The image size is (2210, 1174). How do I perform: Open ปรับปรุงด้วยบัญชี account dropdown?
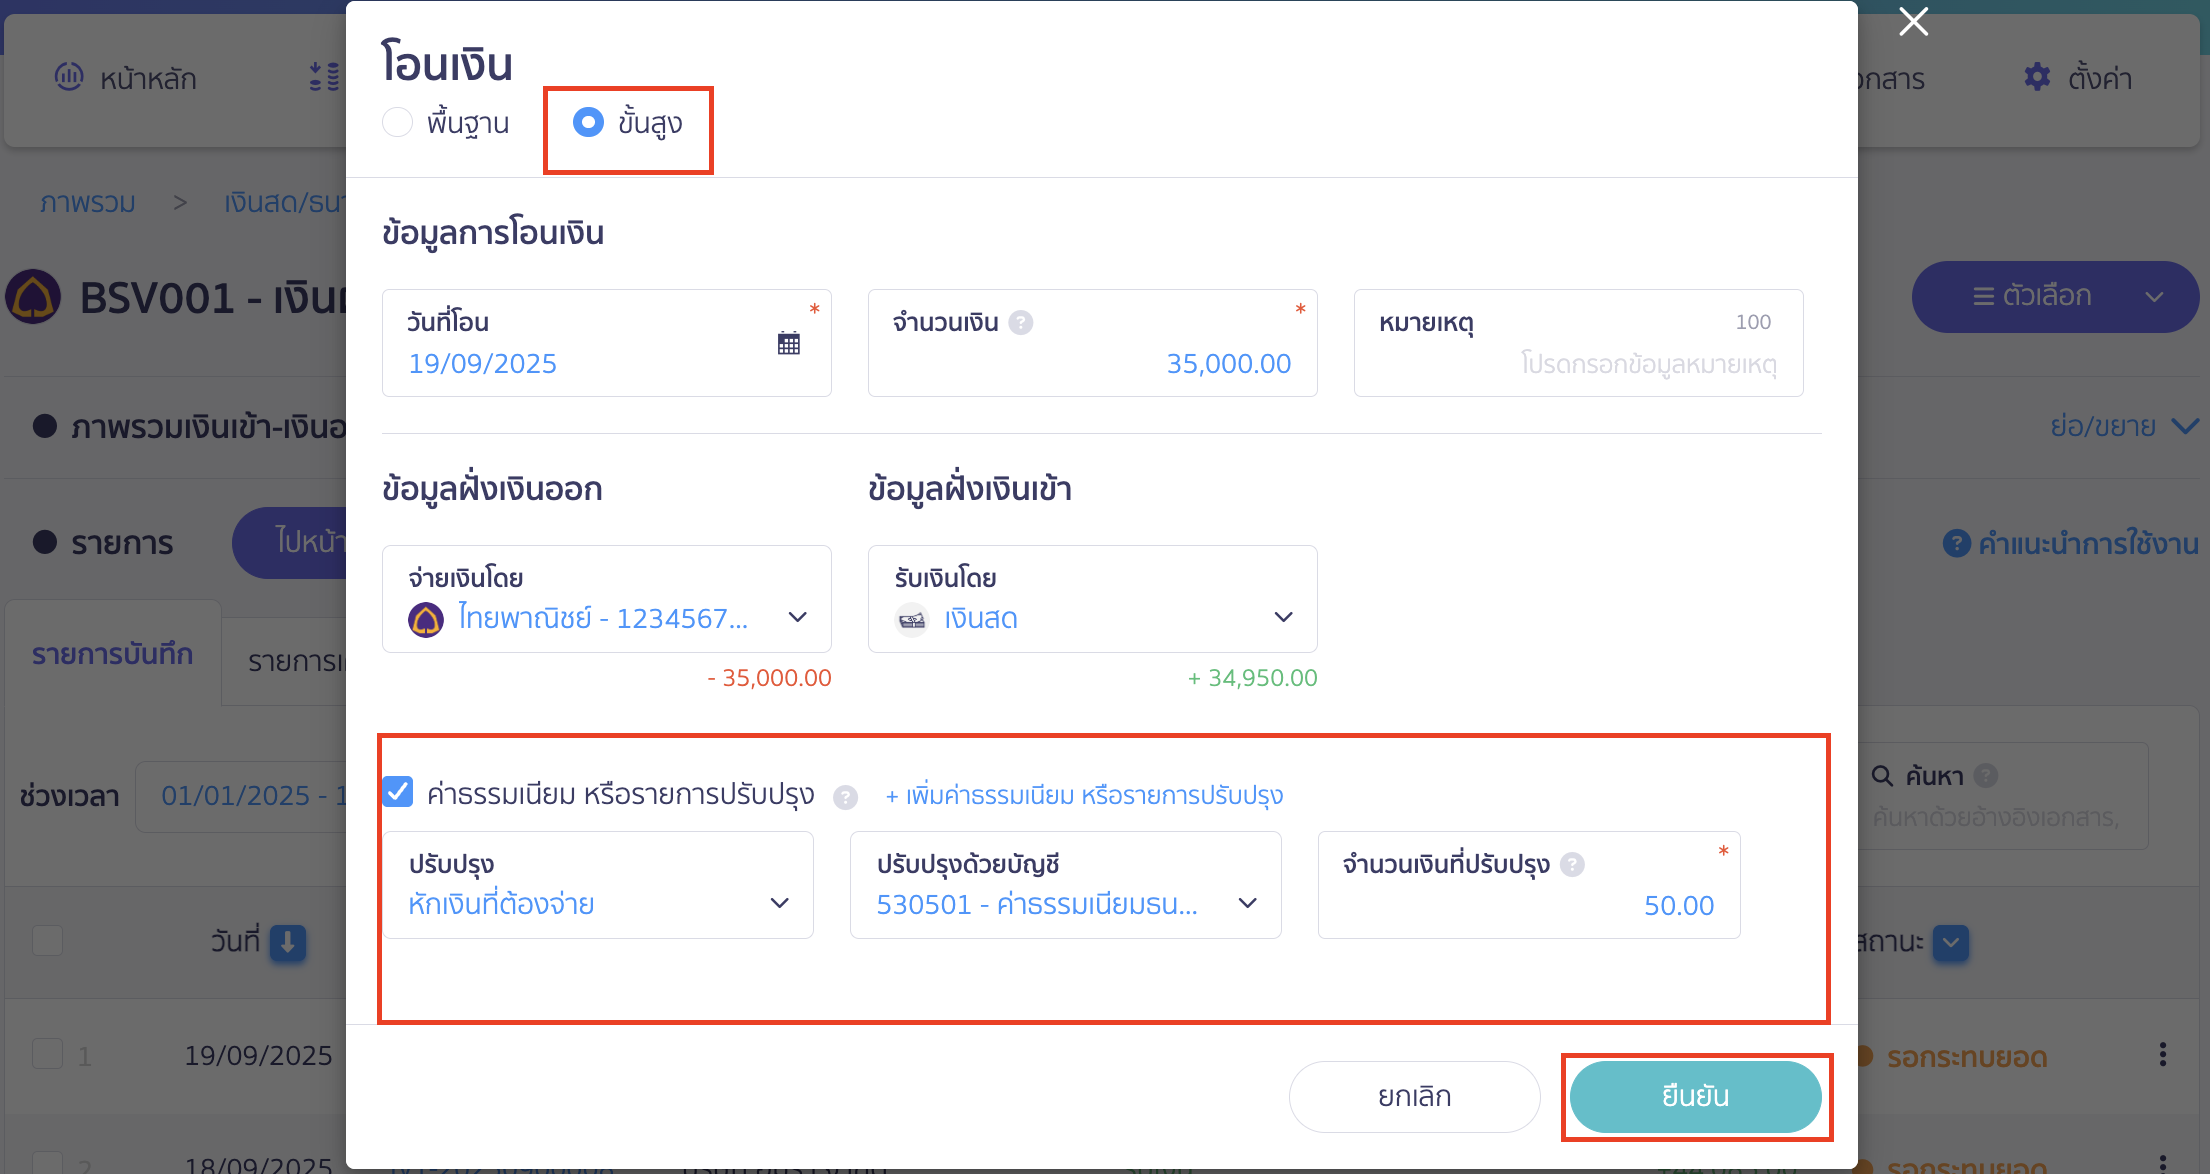(1247, 904)
